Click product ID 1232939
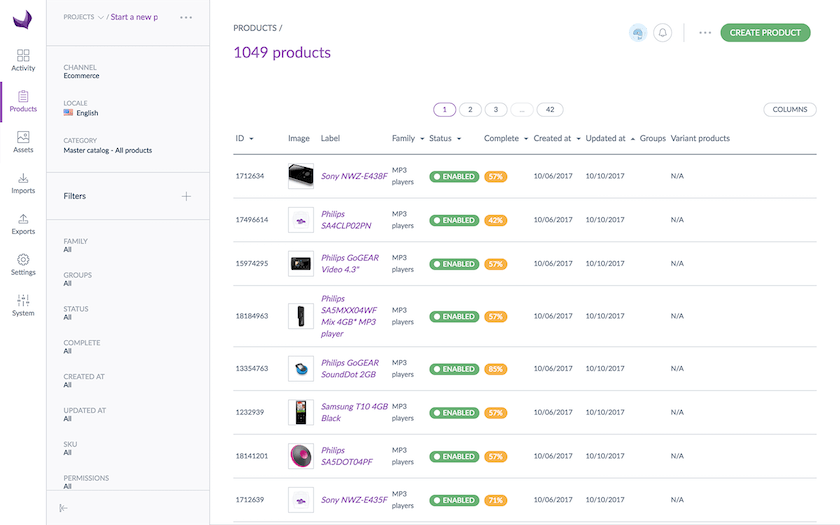Viewport: 840px width, 525px height. (250, 412)
